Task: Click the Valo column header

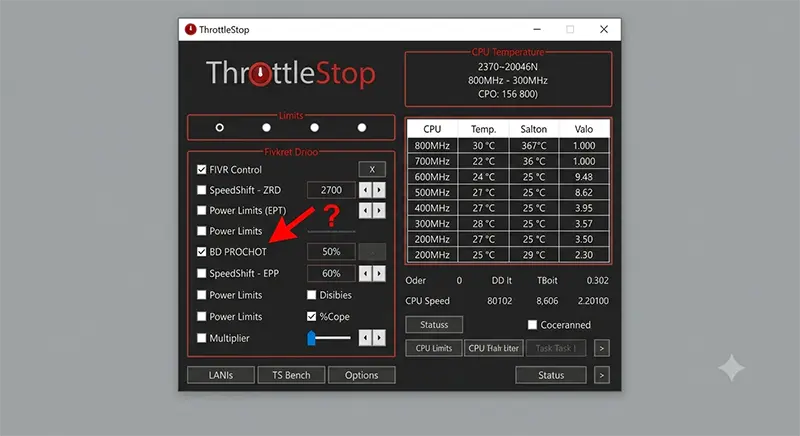Action: tap(584, 129)
